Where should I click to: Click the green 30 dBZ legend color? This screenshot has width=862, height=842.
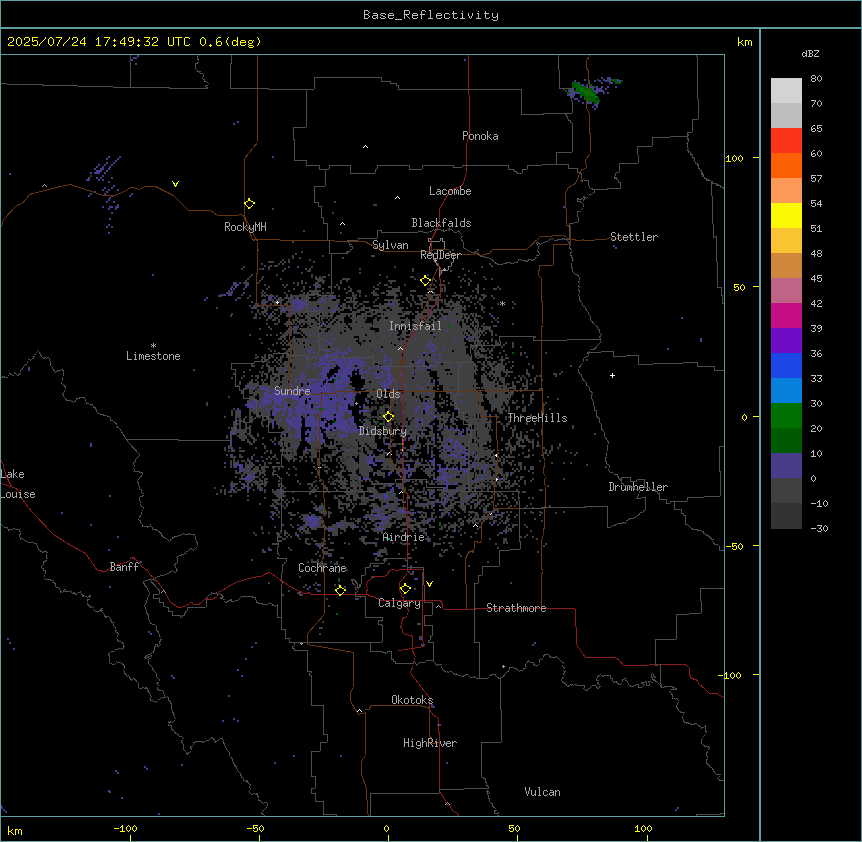tap(786, 416)
